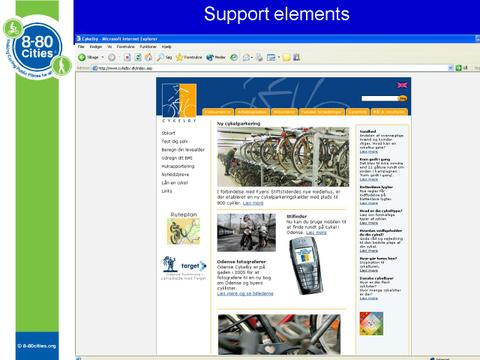Click the Refresh page icon
480x360 pixels.
coord(138,57)
